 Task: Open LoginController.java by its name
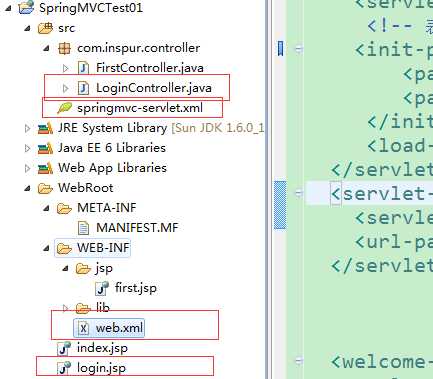coord(154,88)
